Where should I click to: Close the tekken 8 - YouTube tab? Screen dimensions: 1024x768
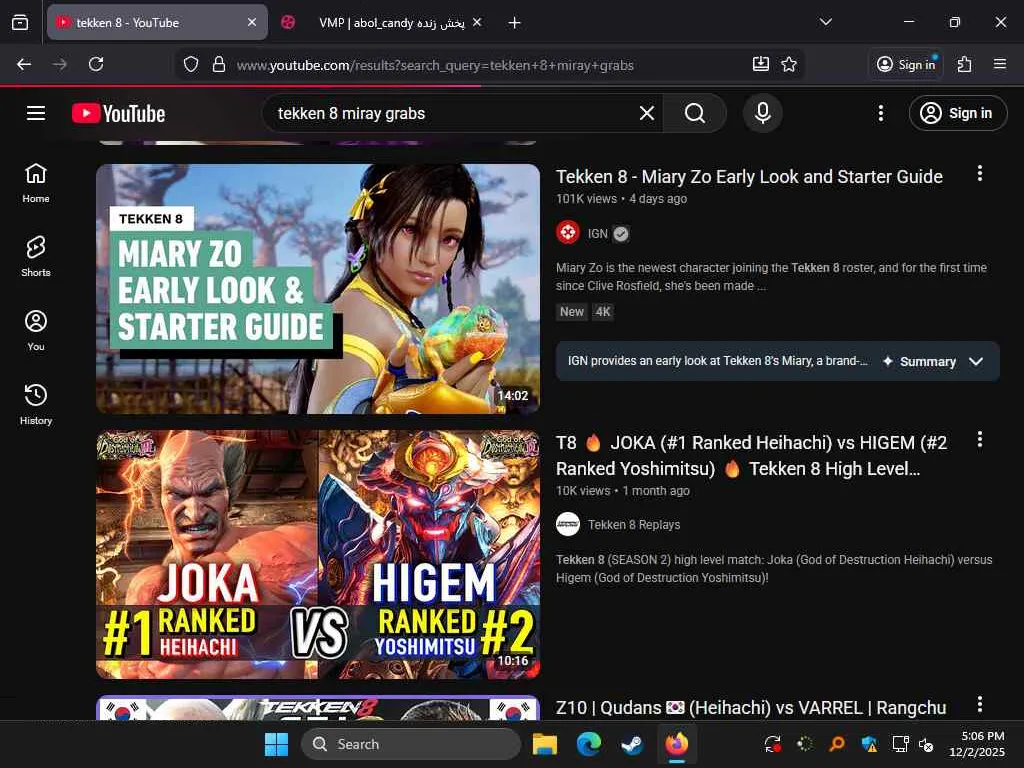pyautogui.click(x=251, y=22)
